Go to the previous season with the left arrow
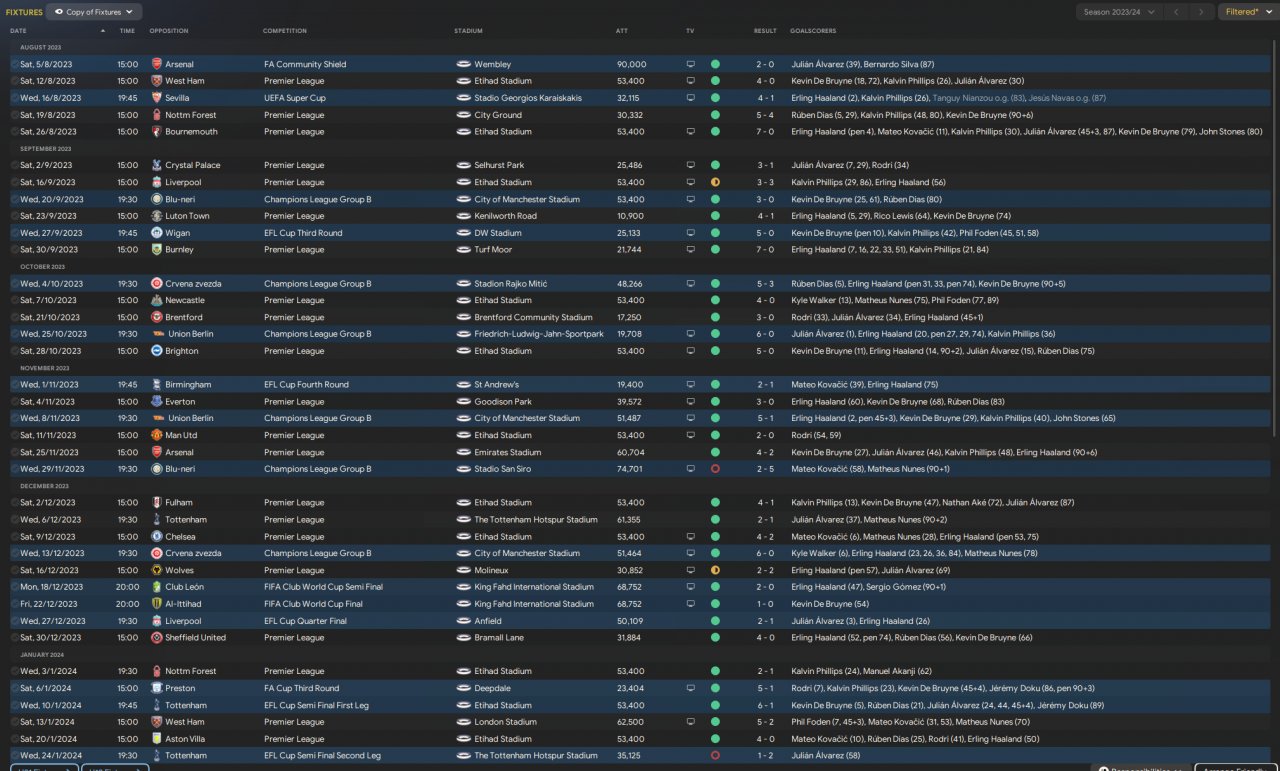 coord(1176,12)
